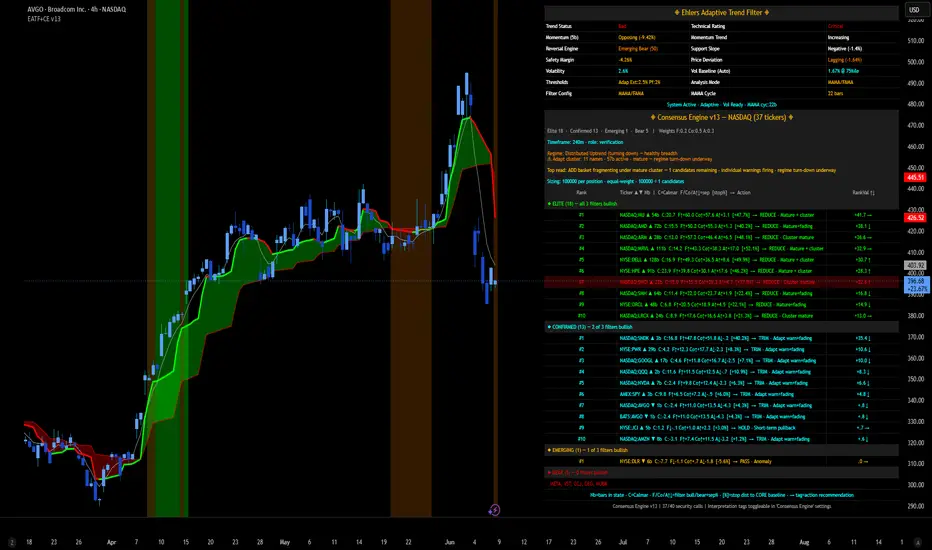Click the Technical Rating label cell
Image resolution: width=932 pixels, height=550 pixels.
[708, 26]
